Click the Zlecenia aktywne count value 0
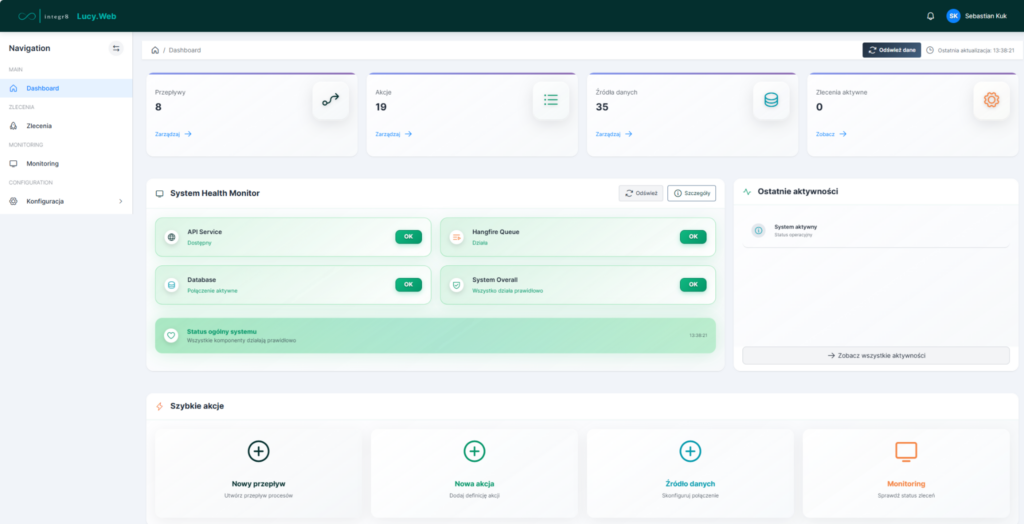The image size is (1024, 524). point(820,107)
